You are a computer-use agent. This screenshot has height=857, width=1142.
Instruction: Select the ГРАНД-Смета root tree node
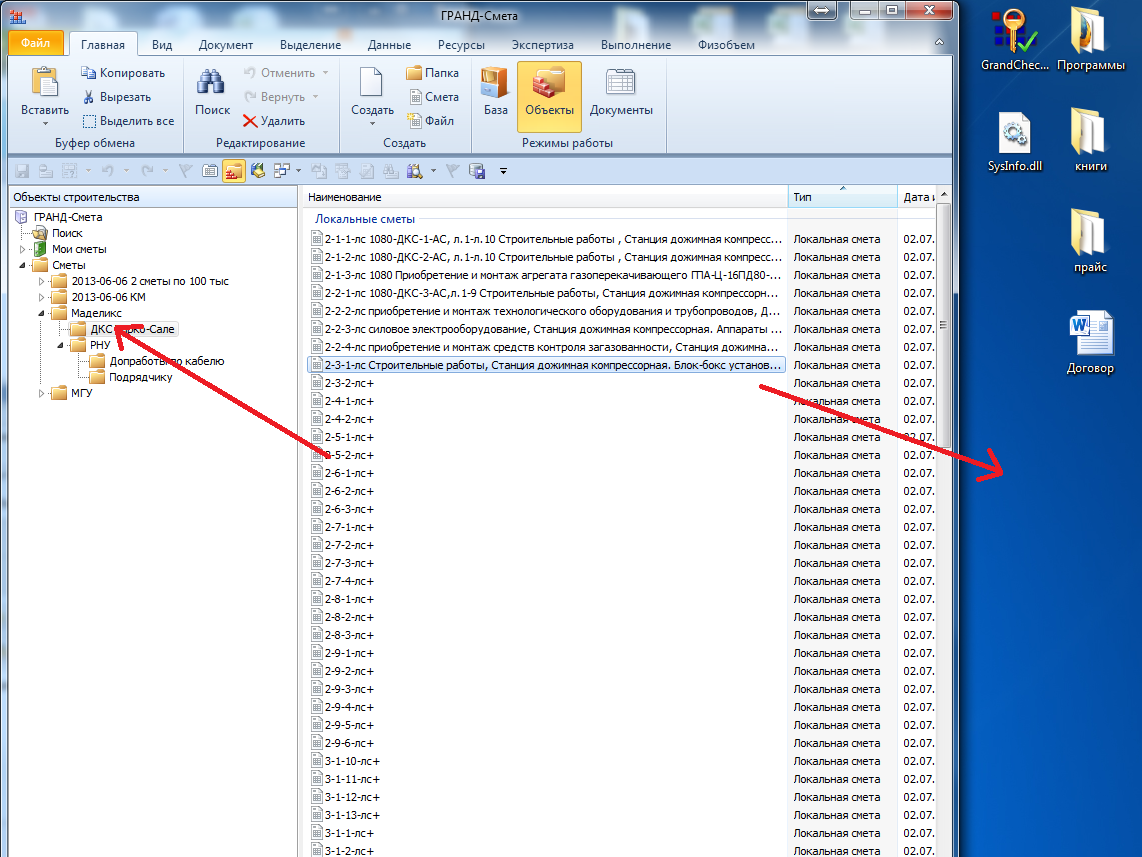[x=68, y=217]
